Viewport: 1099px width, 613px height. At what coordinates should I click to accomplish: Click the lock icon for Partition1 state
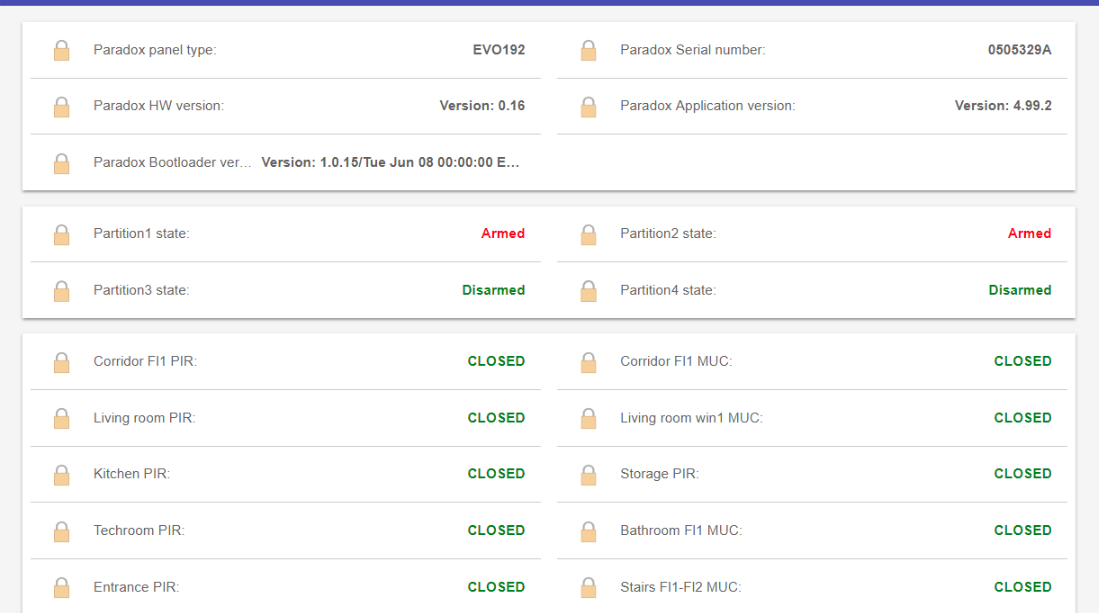pyautogui.click(x=61, y=234)
